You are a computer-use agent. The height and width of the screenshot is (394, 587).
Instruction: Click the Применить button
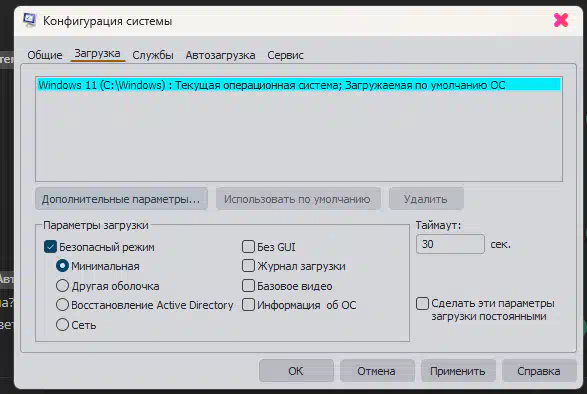[x=458, y=371]
